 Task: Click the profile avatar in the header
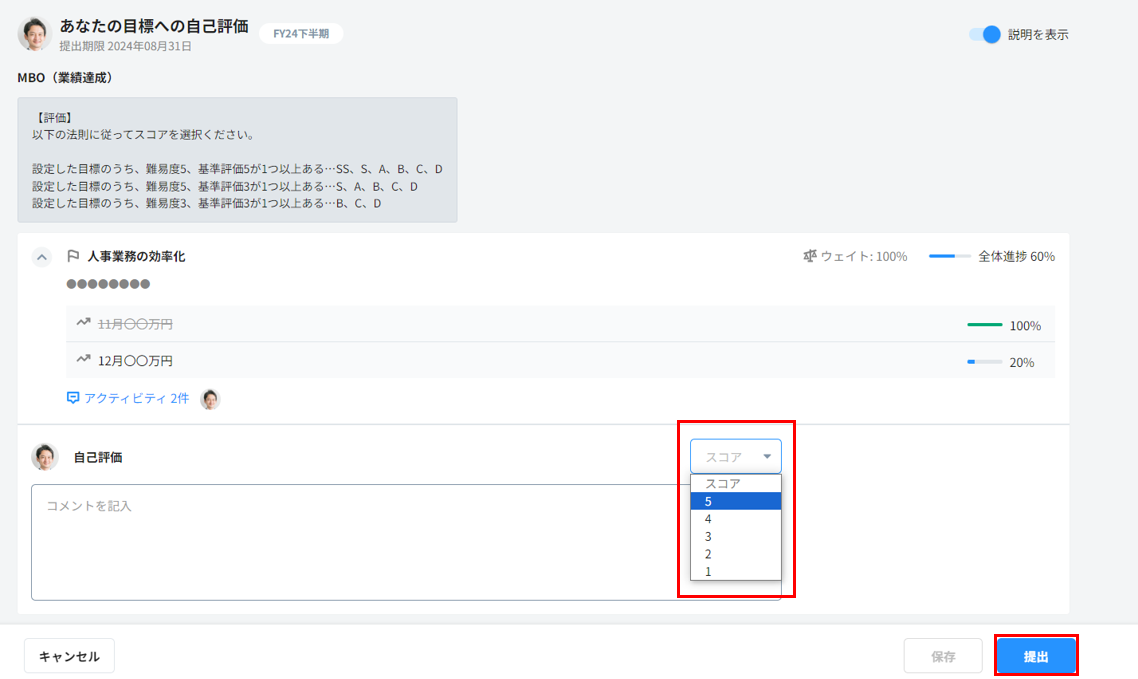click(34, 34)
